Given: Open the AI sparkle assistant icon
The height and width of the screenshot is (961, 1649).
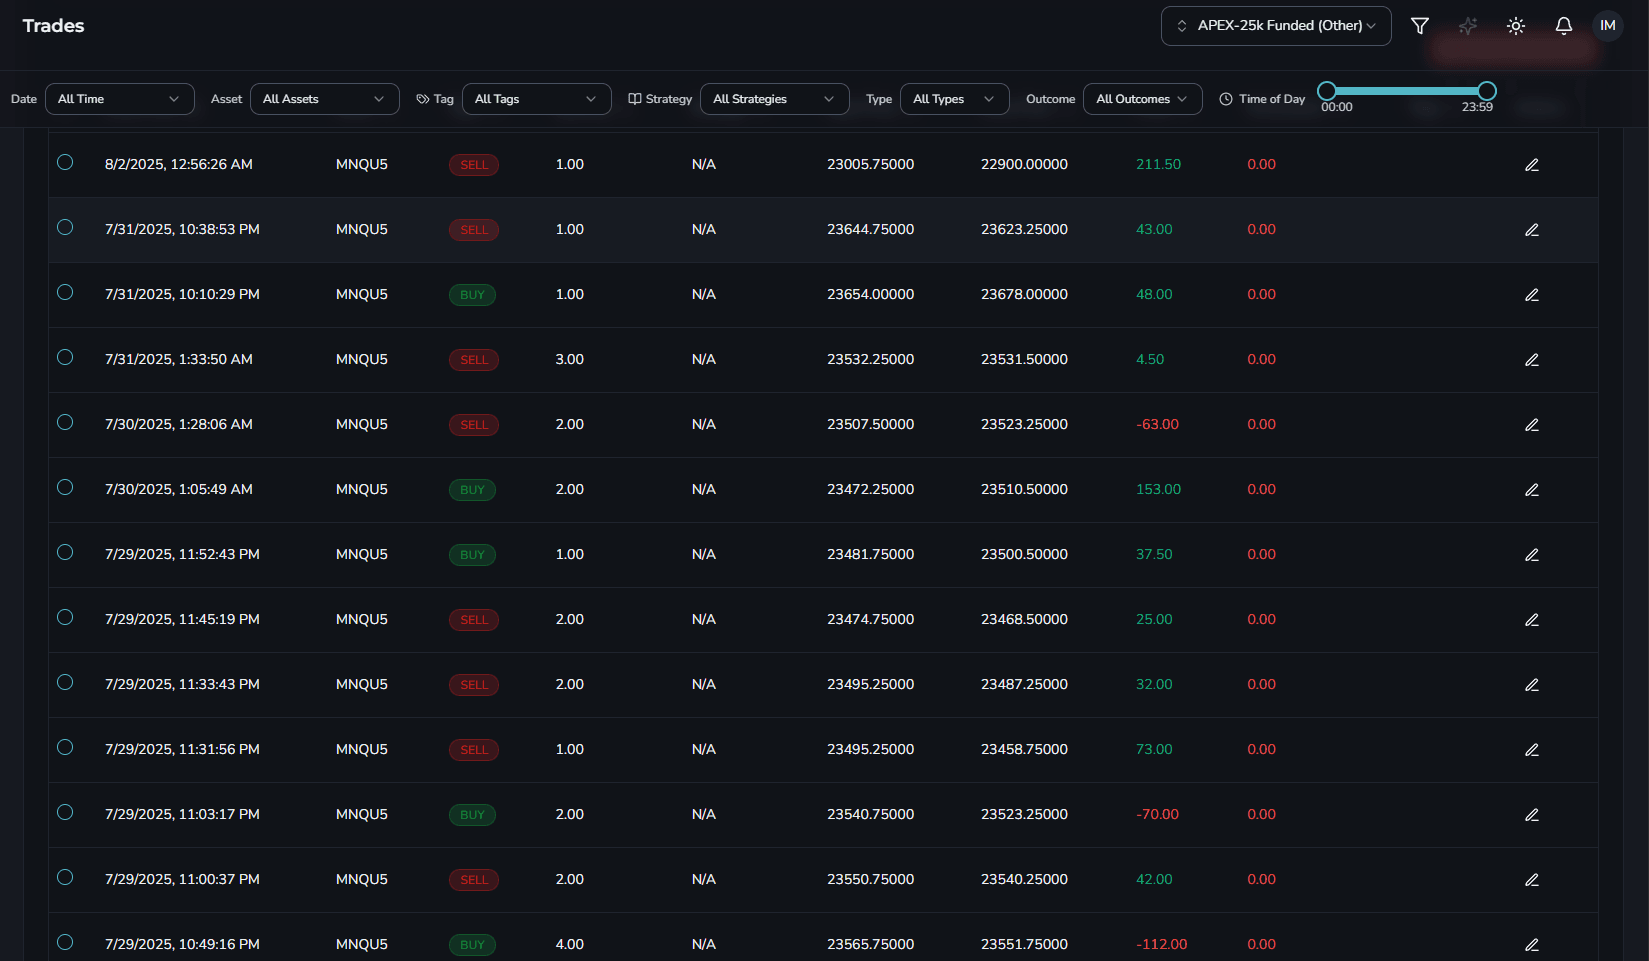Looking at the screenshot, I should click(x=1467, y=26).
